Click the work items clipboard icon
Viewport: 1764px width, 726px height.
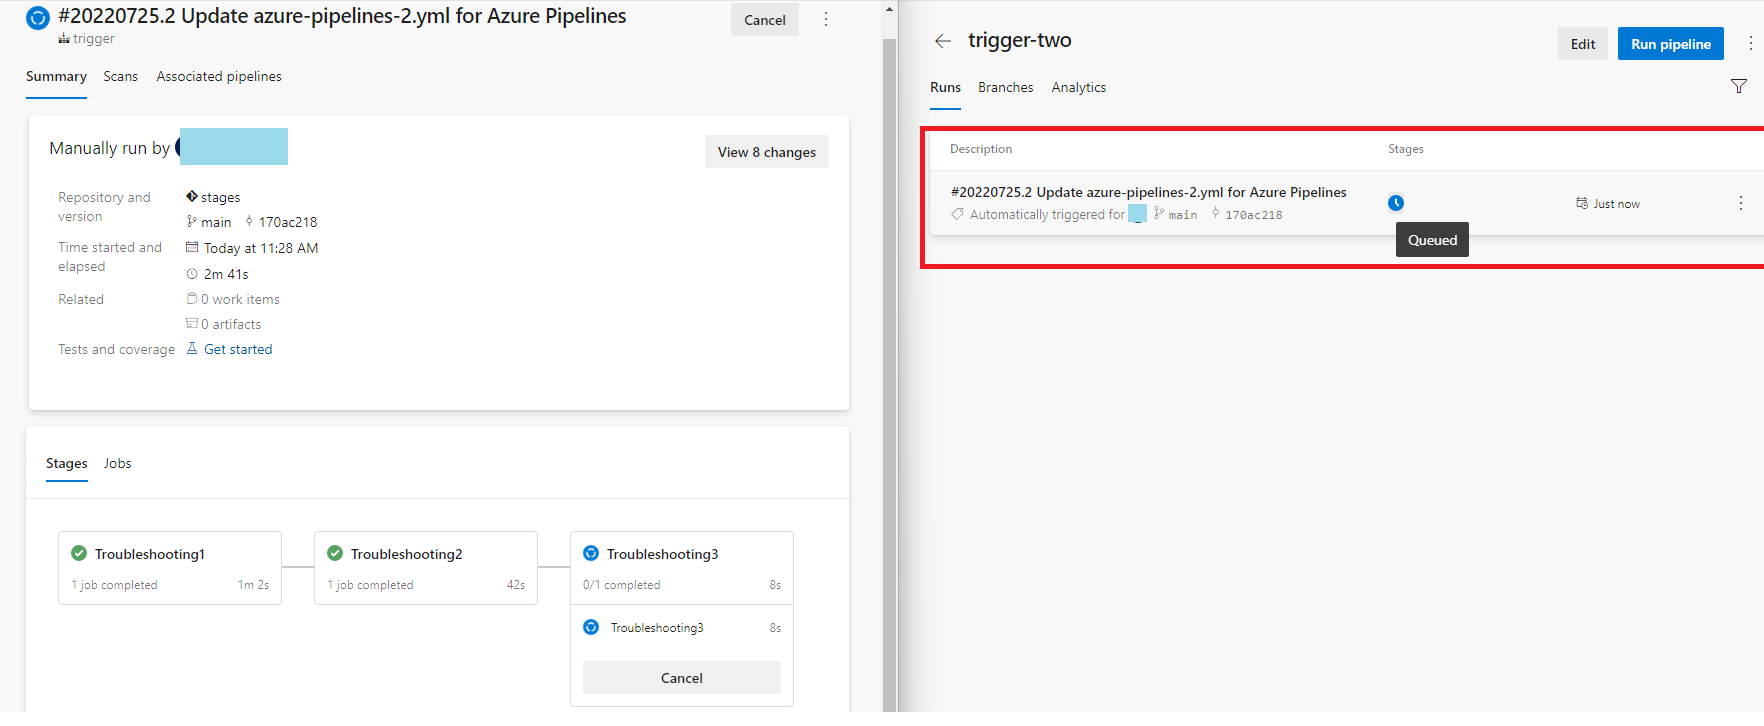click(x=192, y=299)
